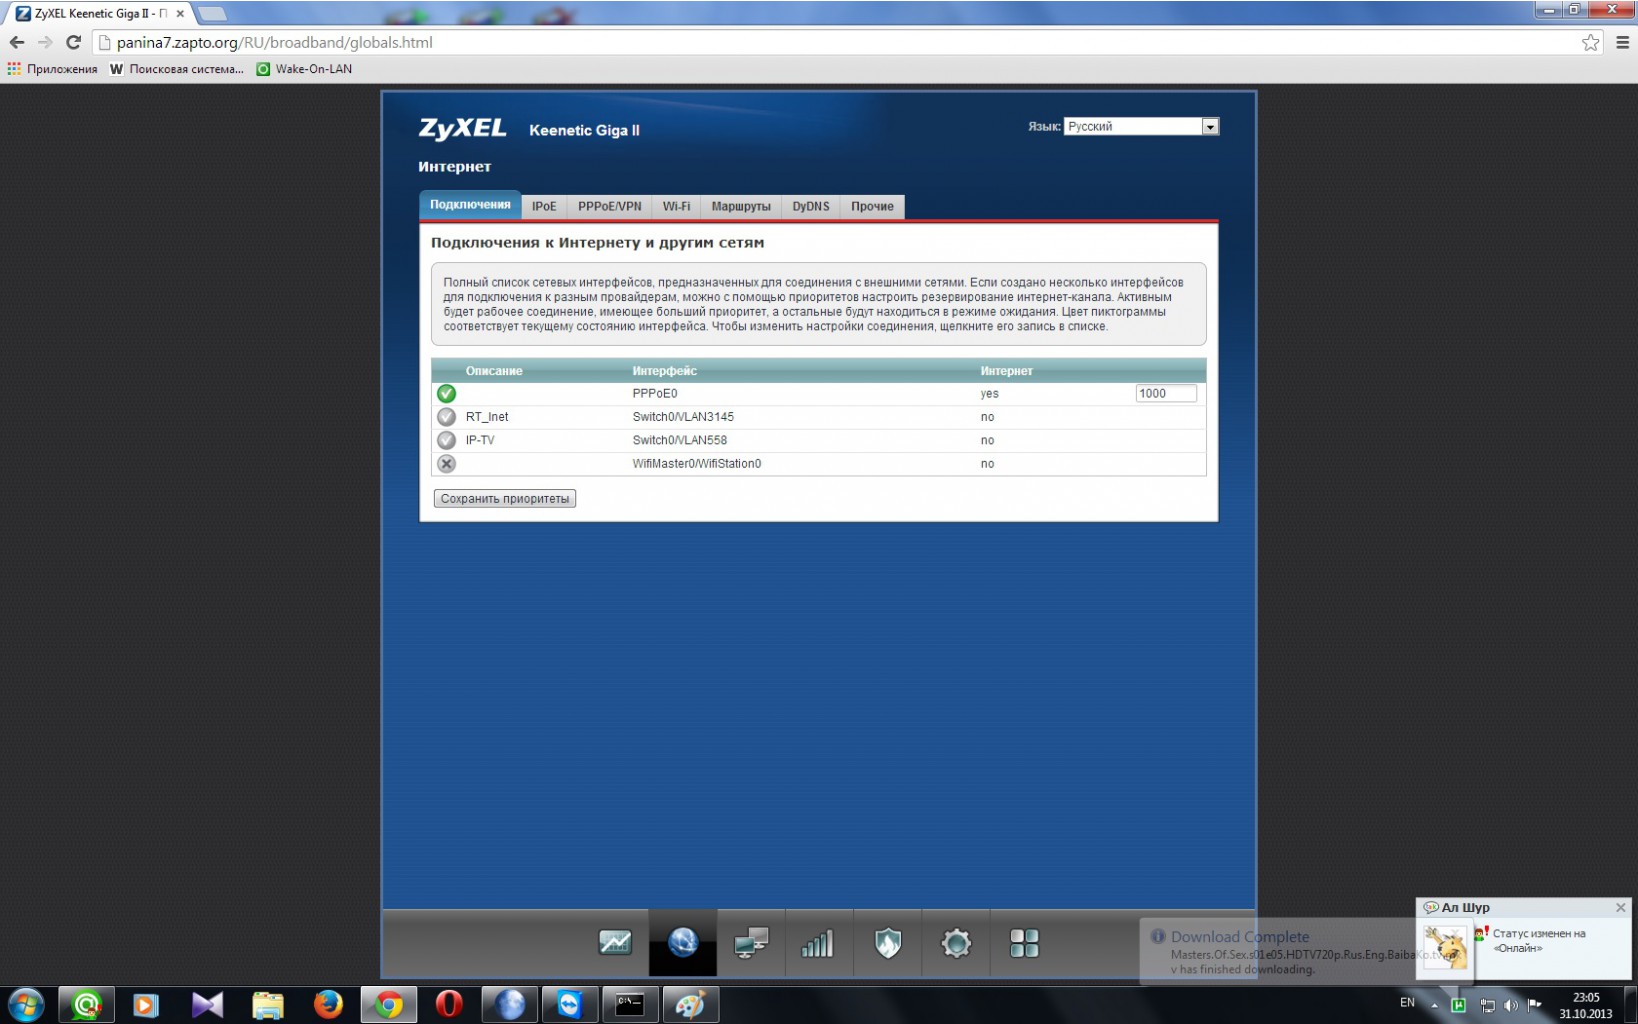
Task: Click the X status icon for WifiStation0
Action: [x=447, y=464]
